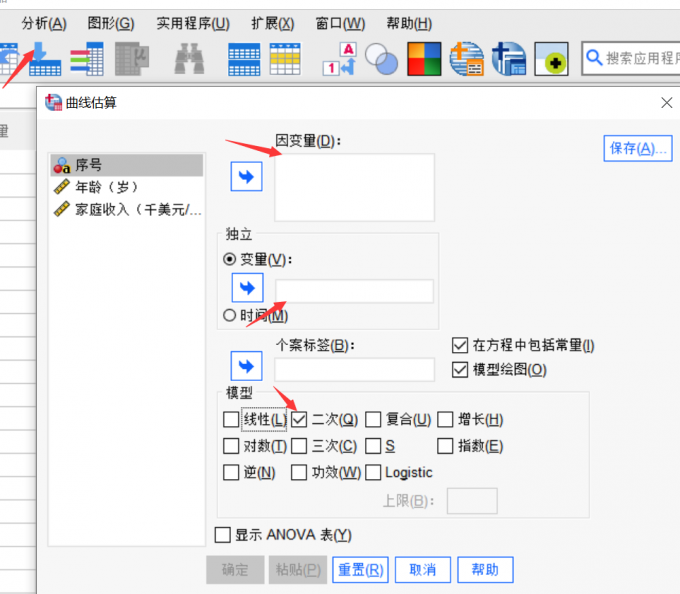
Task: Click the four-color squares toolbar icon
Action: tap(424, 59)
